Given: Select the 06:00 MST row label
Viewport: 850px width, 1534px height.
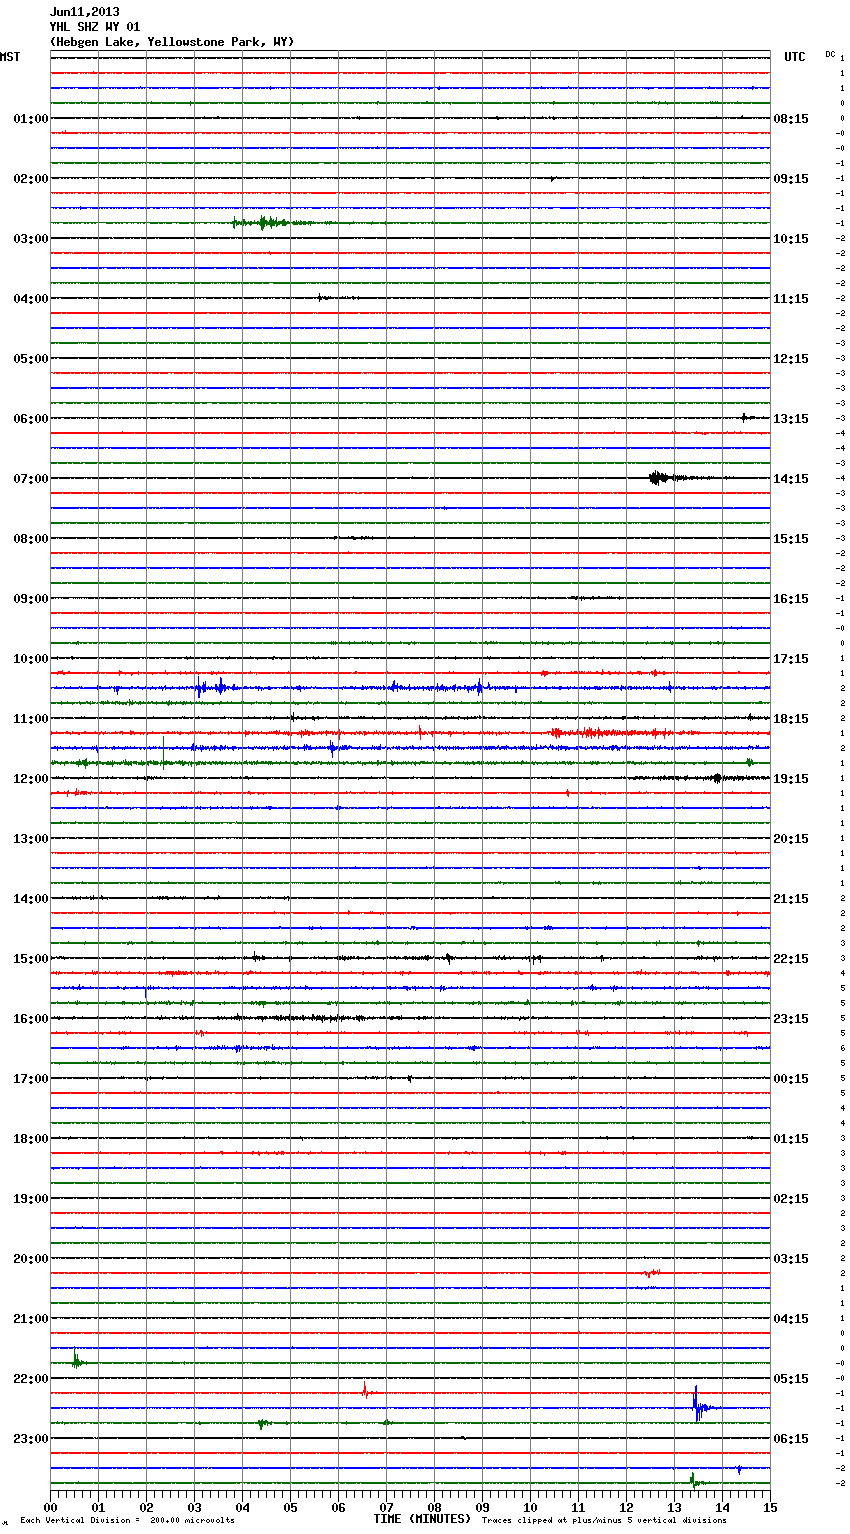Looking at the screenshot, I should pos(30,419).
